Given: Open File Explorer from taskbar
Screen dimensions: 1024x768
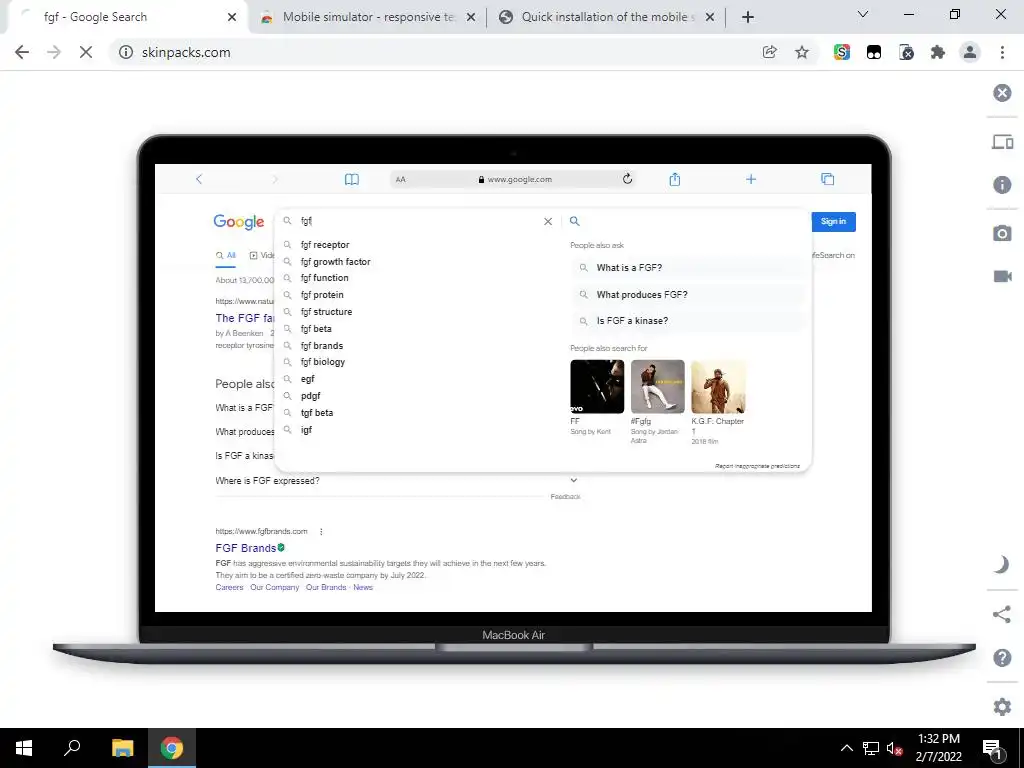Looking at the screenshot, I should click(122, 748).
